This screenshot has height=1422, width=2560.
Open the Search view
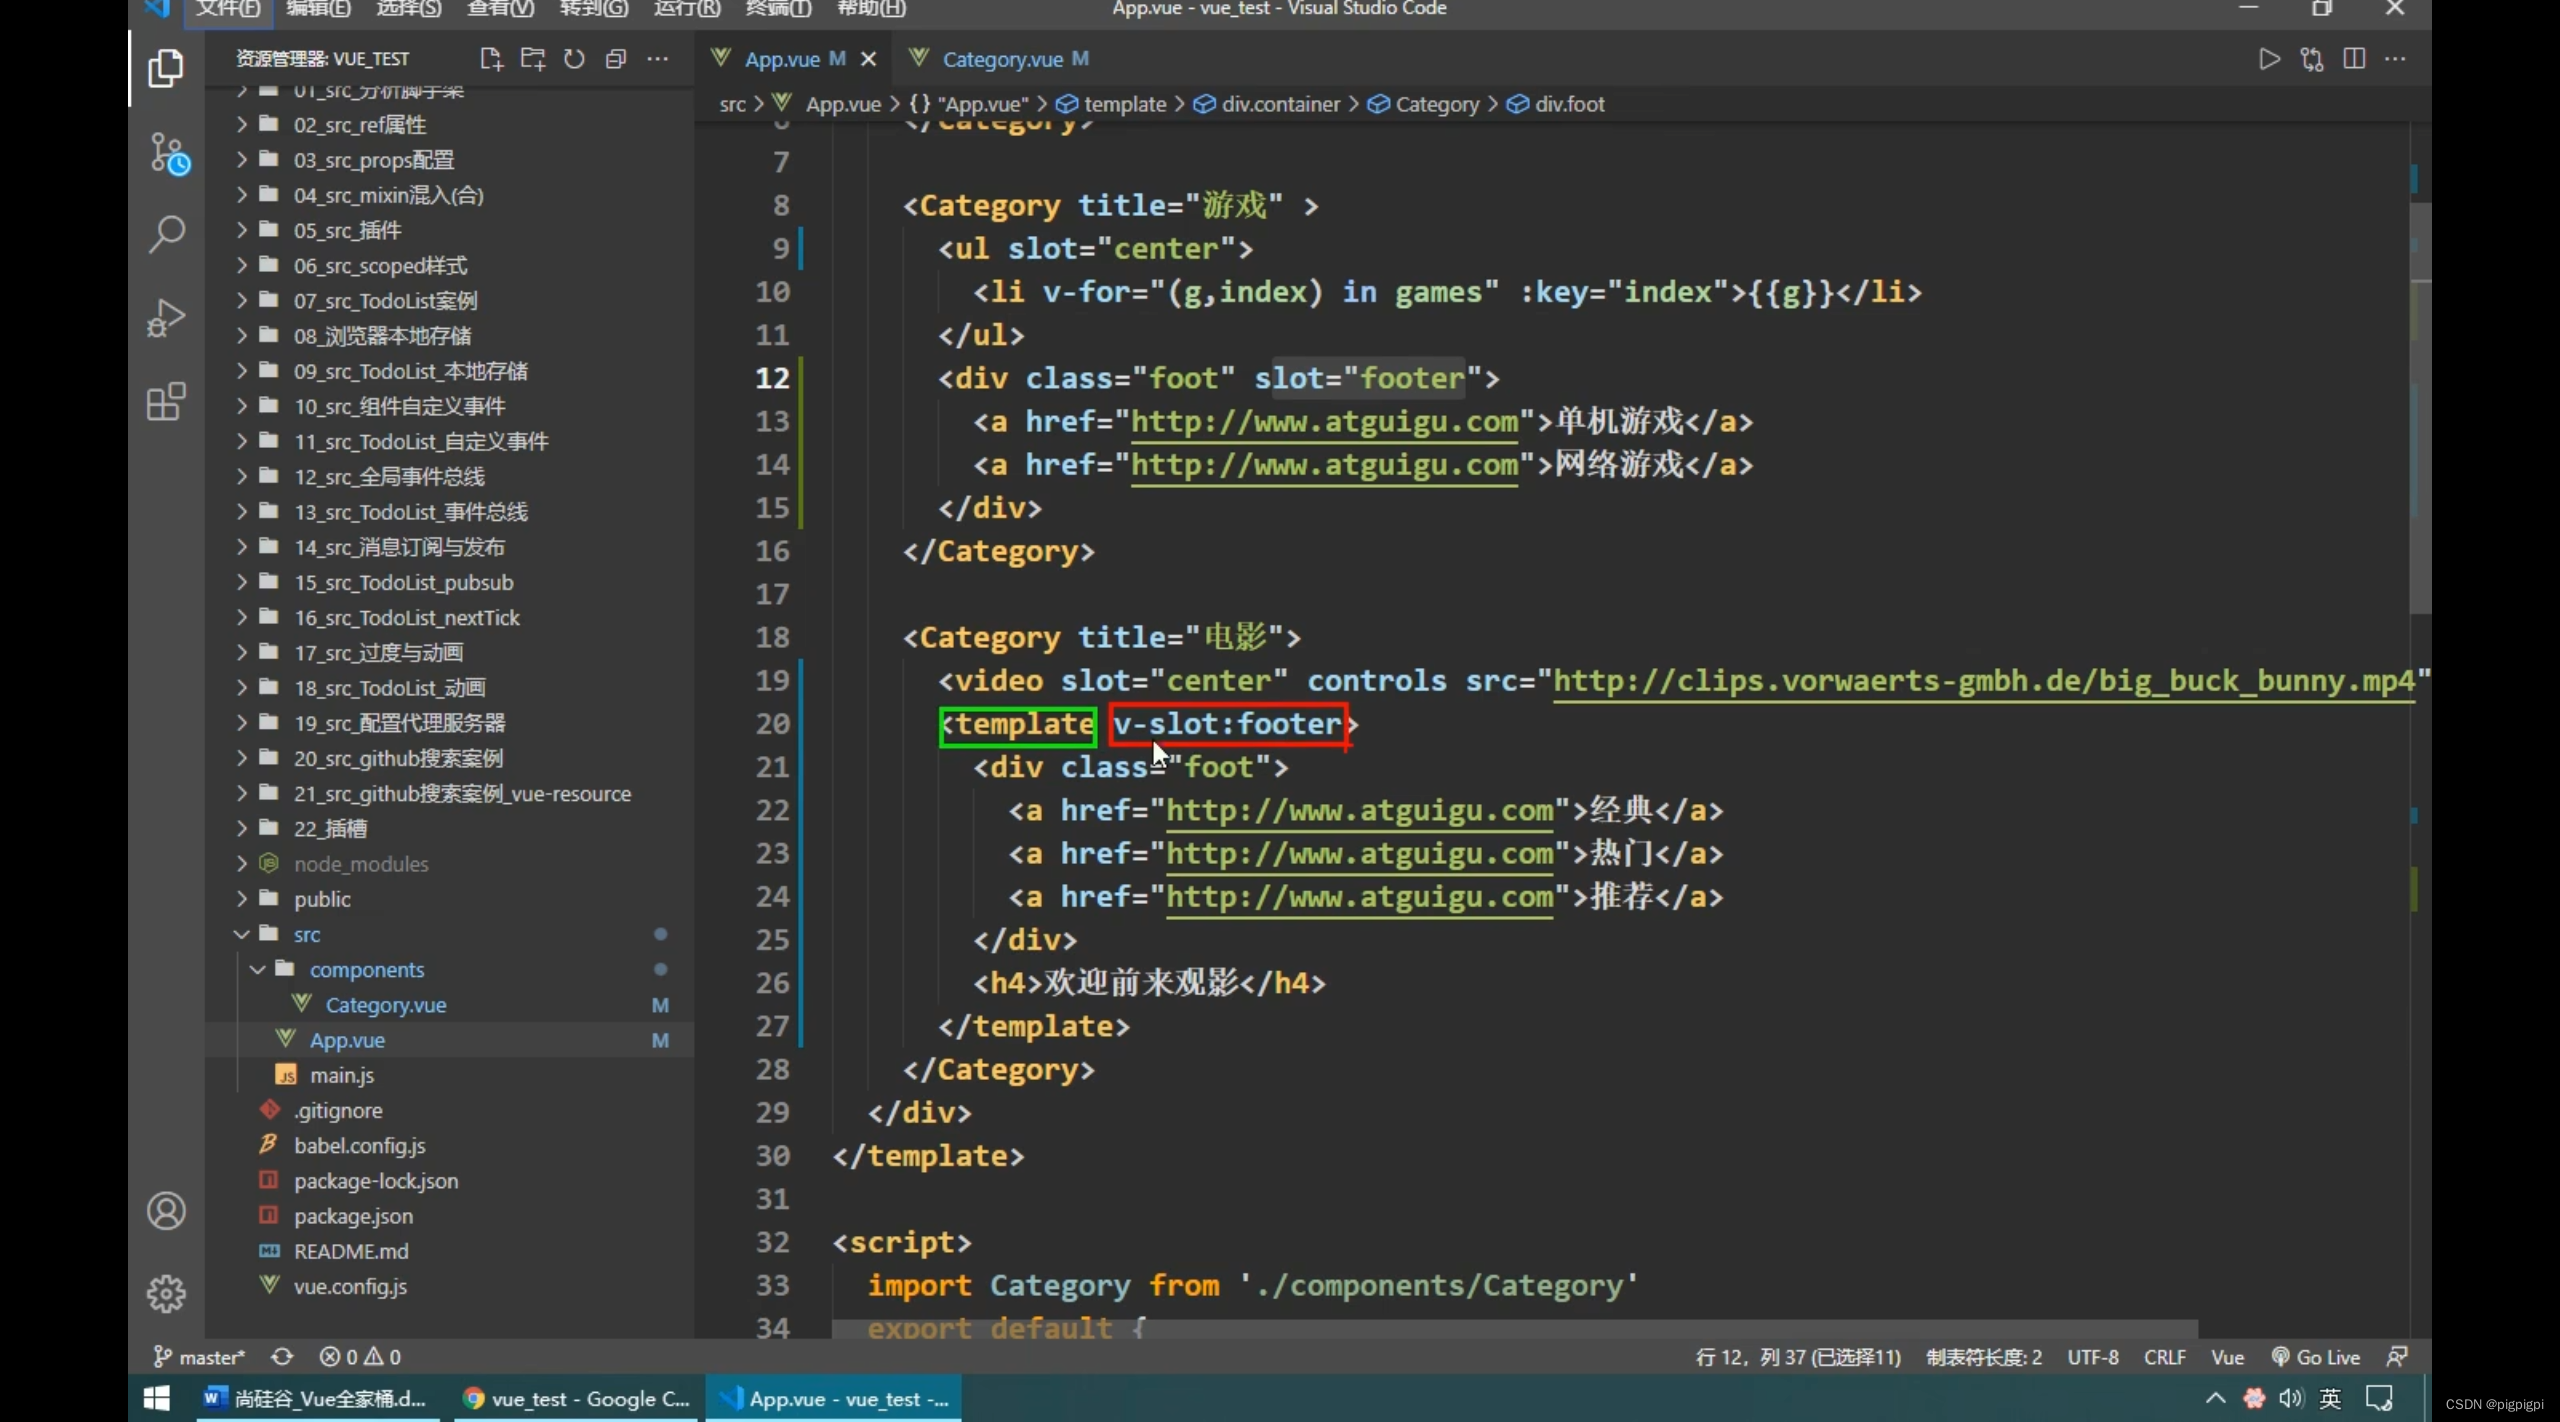166,234
